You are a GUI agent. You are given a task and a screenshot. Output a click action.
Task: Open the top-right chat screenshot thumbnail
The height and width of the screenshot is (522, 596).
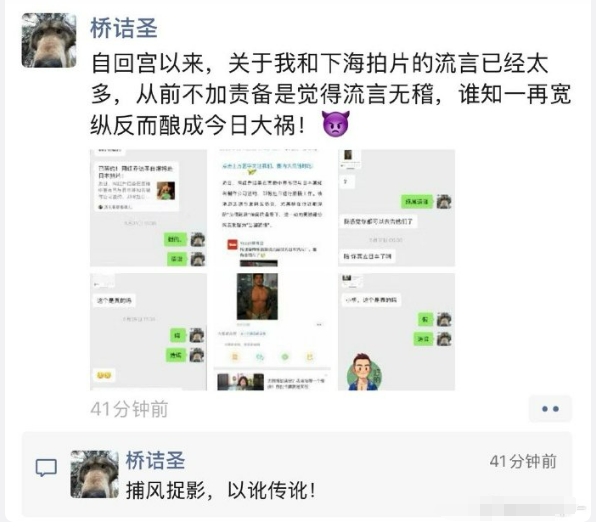396,208
